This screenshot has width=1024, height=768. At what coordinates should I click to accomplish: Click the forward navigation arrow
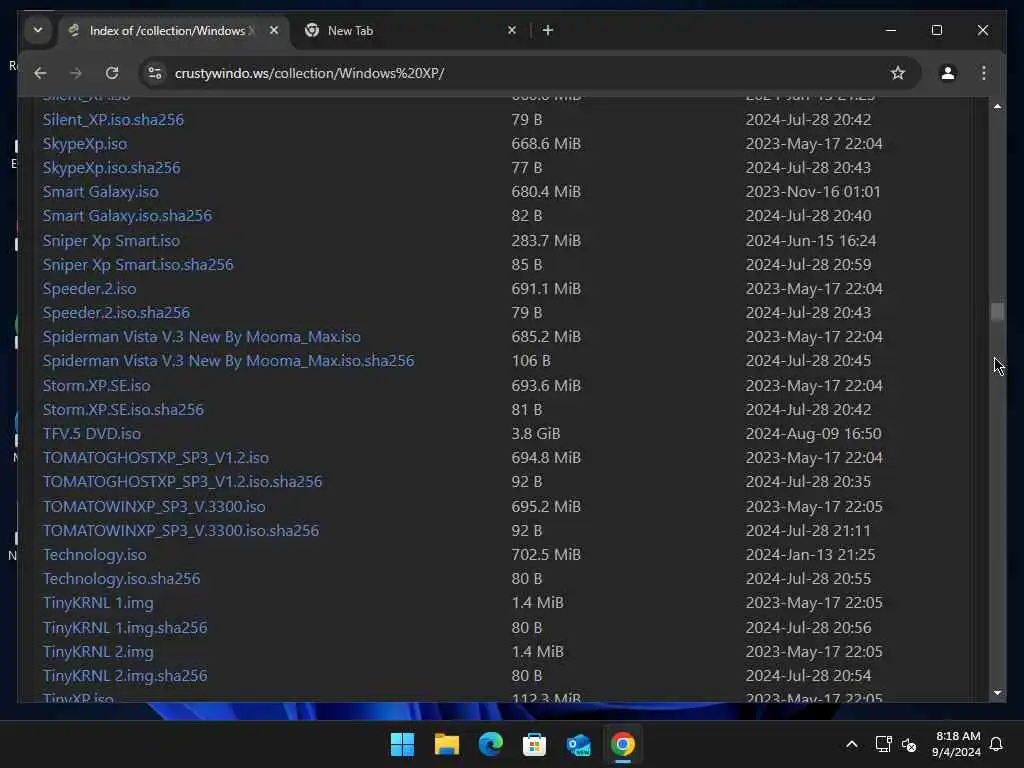click(x=76, y=73)
